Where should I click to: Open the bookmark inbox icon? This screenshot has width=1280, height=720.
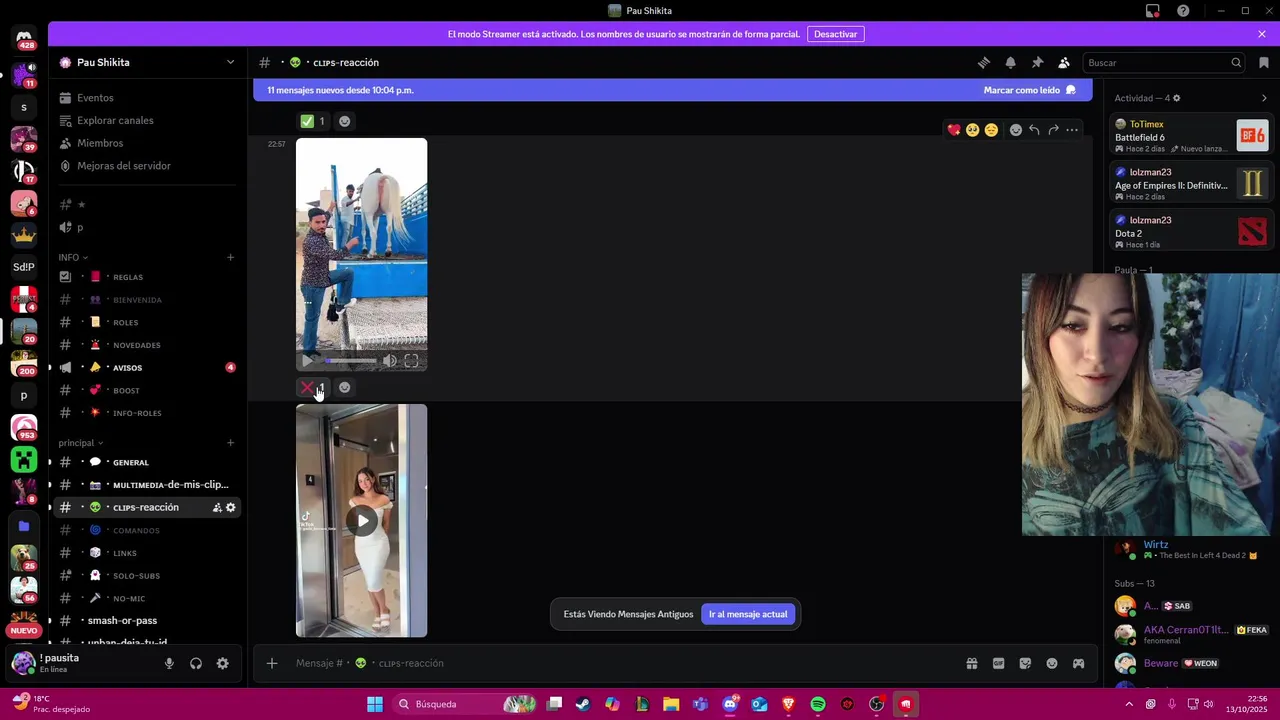point(1264,62)
